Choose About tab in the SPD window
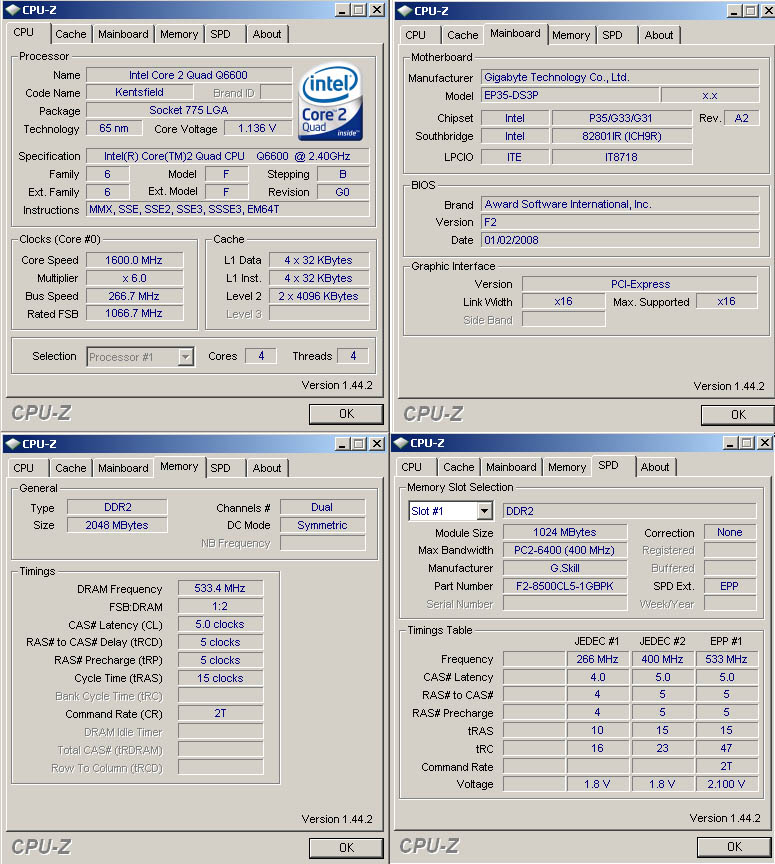 [655, 467]
